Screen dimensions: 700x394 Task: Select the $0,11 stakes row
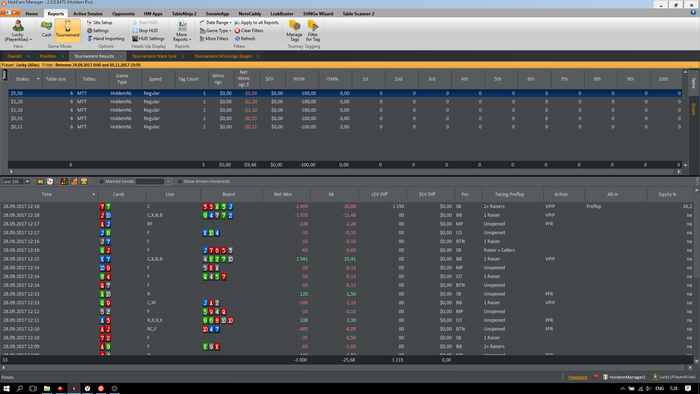(x=345, y=127)
